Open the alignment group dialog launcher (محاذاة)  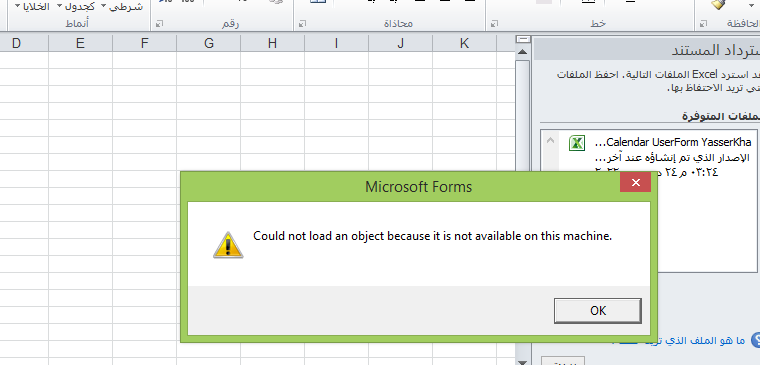(x=302, y=23)
